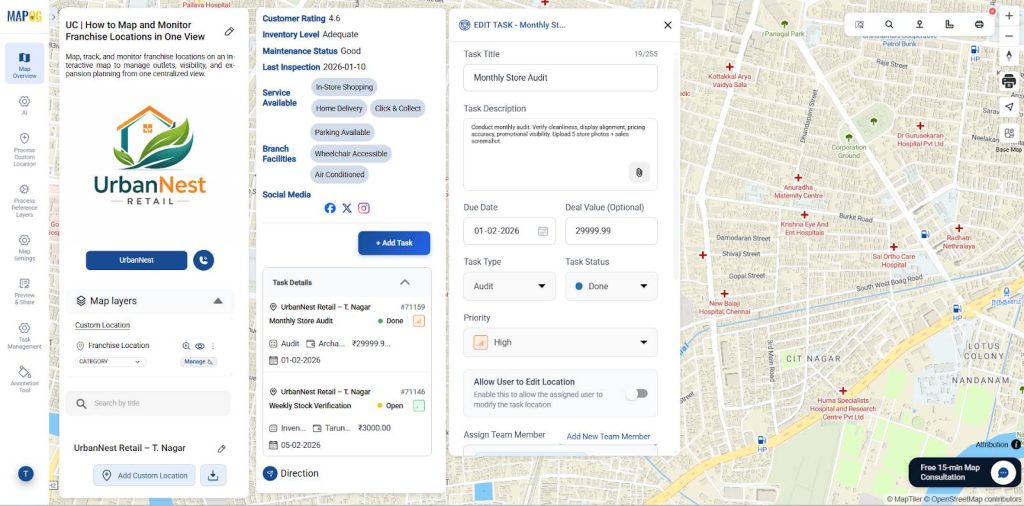Click into the Task Description text area
Image resolution: width=1024 pixels, height=506 pixels.
(560, 154)
